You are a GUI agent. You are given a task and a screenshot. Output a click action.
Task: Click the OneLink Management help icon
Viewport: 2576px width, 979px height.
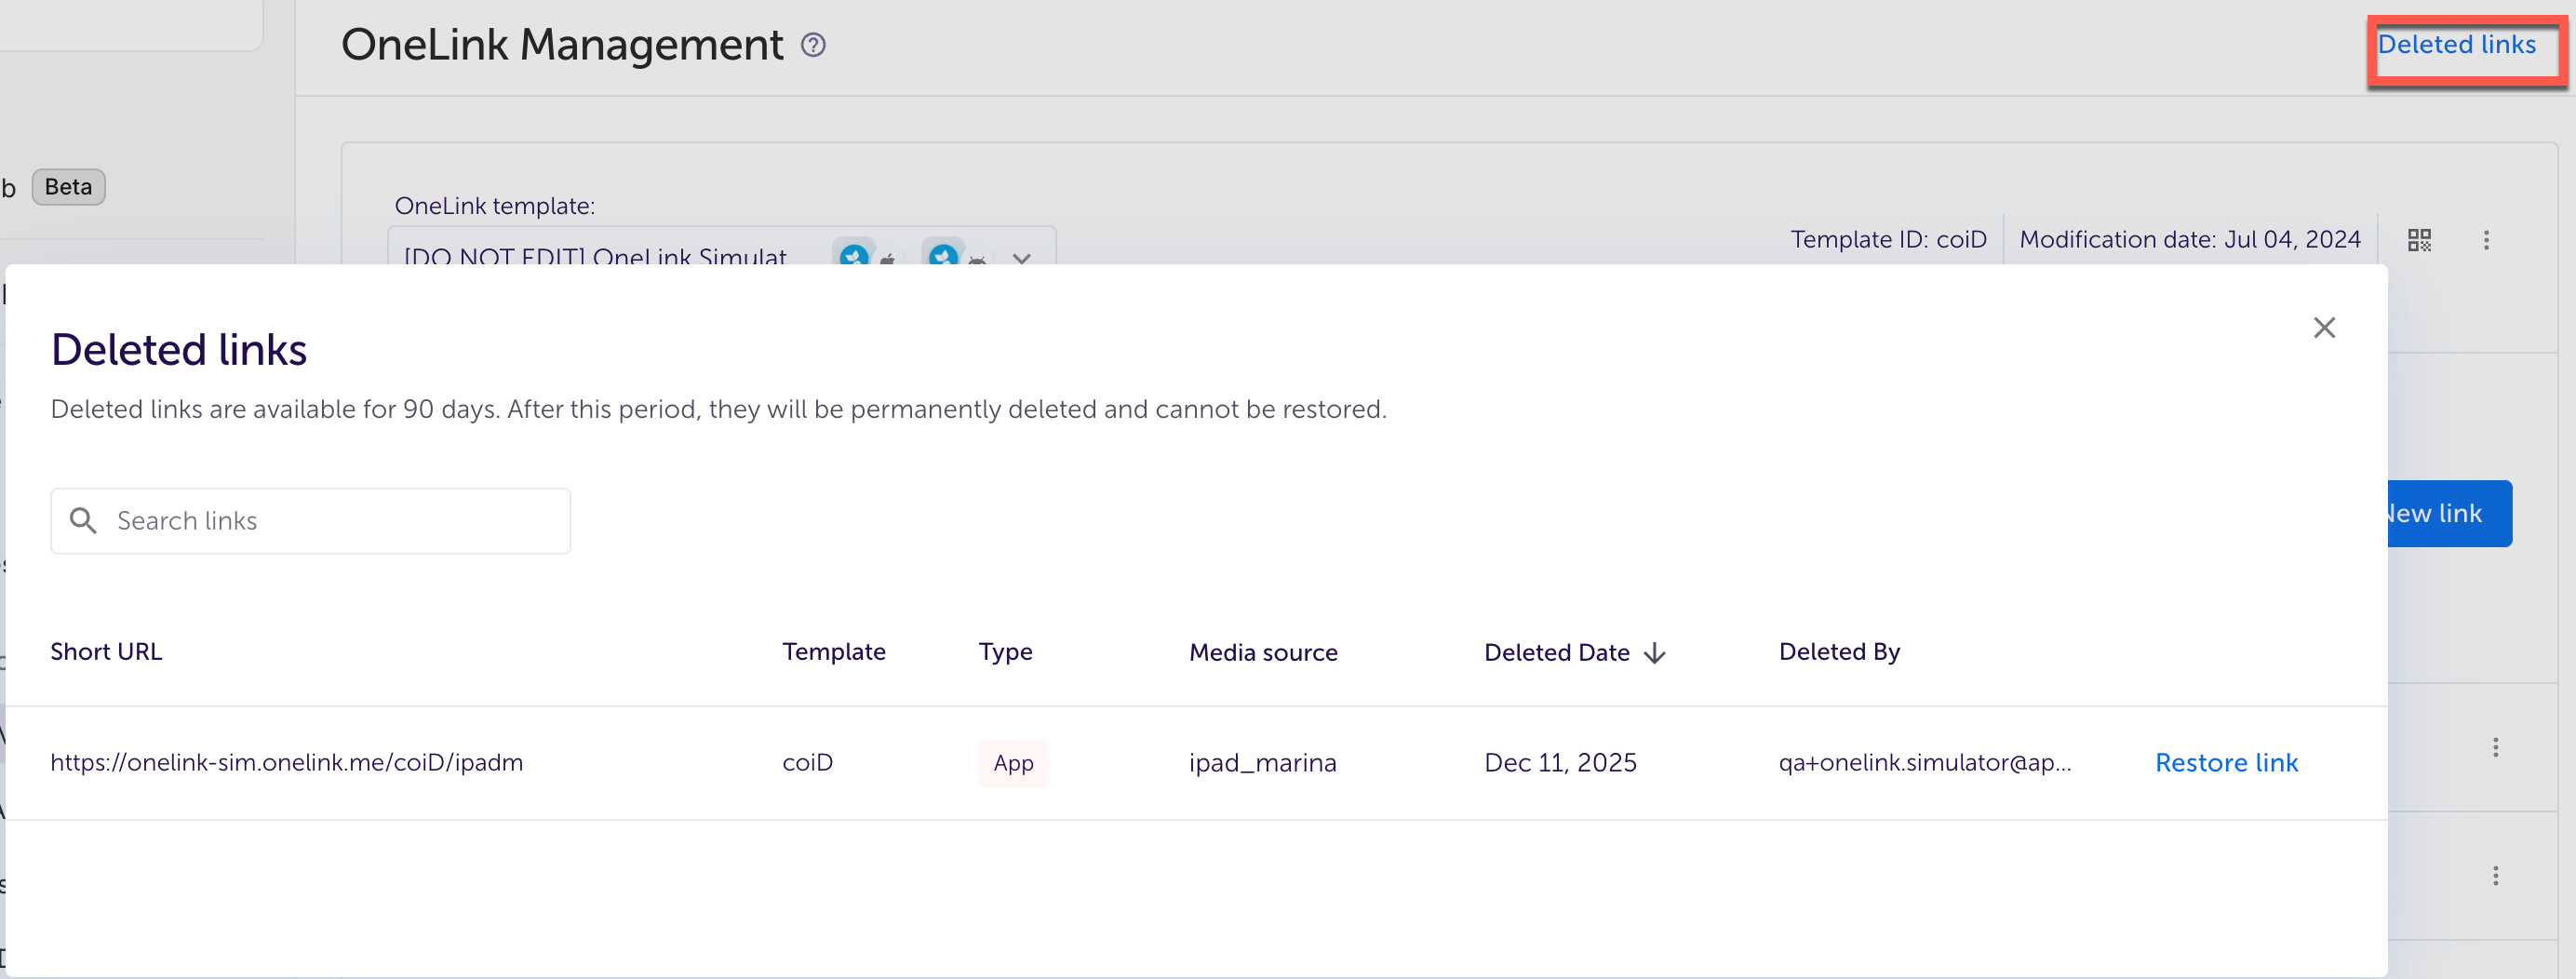(x=813, y=45)
